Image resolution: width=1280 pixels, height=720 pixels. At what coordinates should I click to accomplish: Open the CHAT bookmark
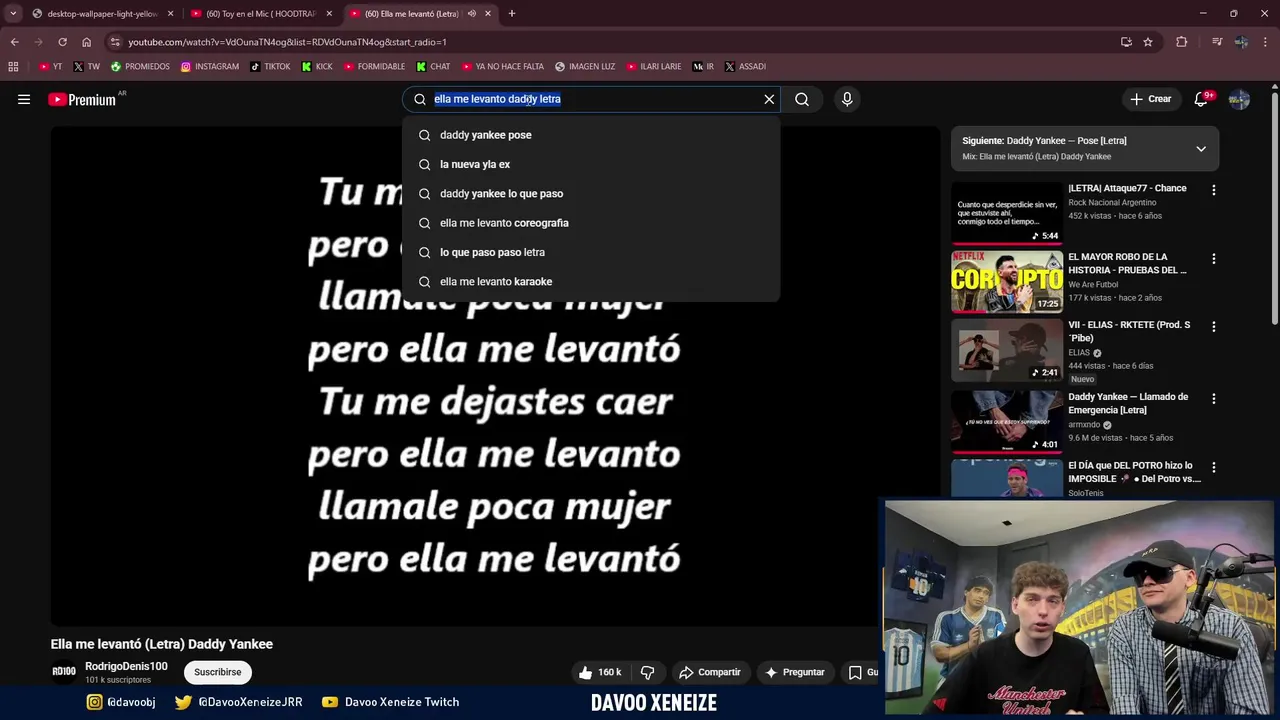click(x=433, y=67)
